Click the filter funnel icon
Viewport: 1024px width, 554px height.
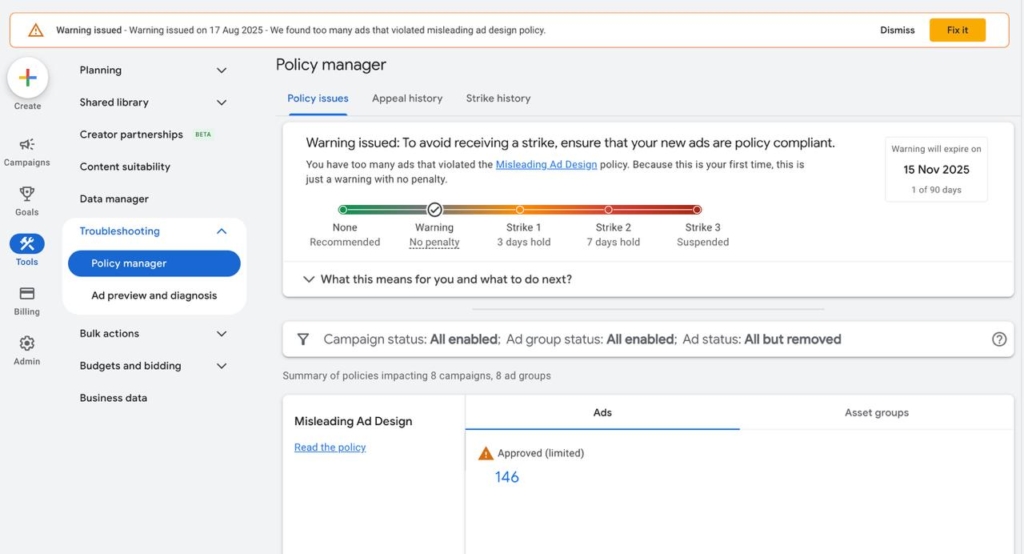(x=303, y=339)
